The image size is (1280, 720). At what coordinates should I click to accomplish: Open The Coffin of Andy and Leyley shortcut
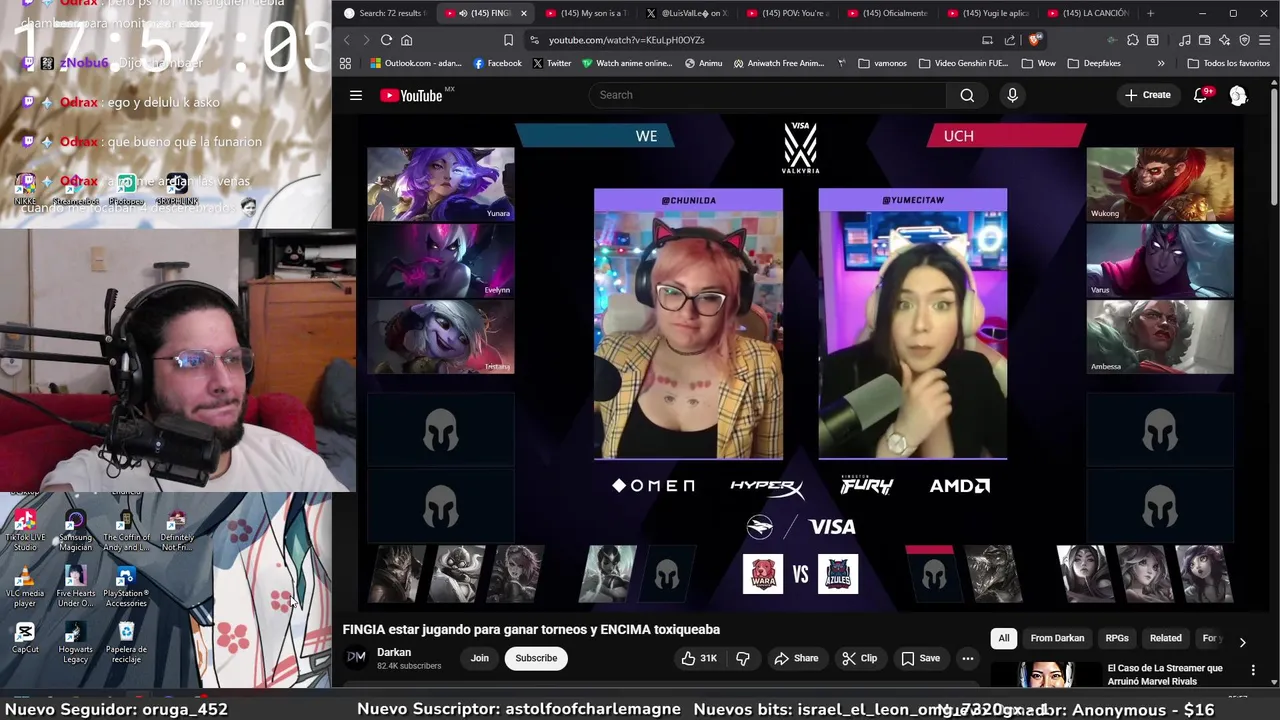pos(126,531)
